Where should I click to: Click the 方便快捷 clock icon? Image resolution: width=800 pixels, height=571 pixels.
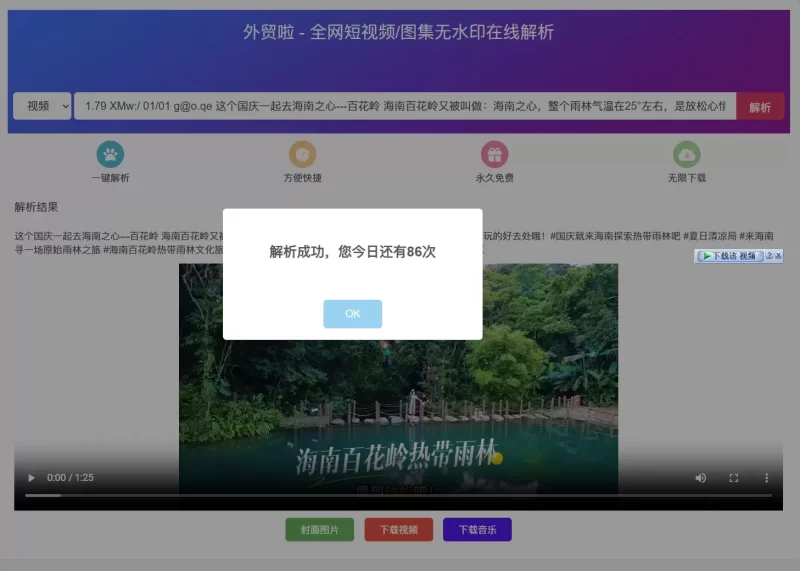303,154
